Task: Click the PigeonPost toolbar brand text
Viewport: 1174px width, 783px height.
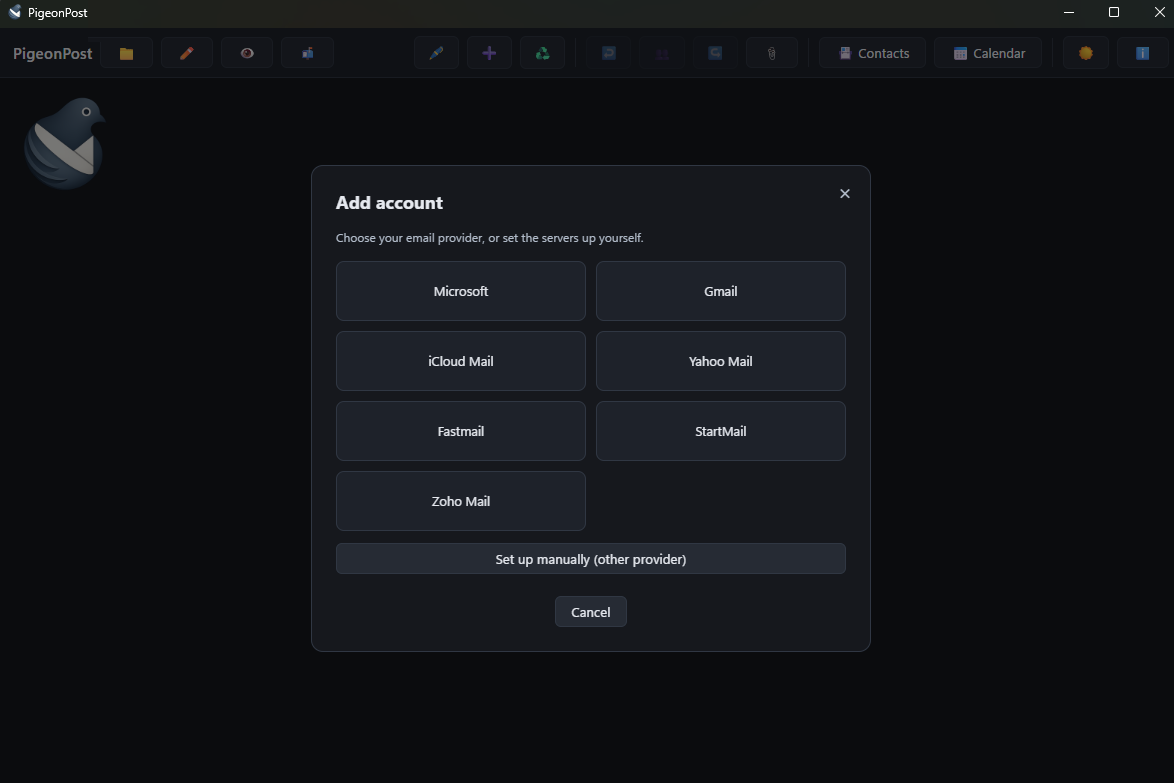Action: point(52,54)
